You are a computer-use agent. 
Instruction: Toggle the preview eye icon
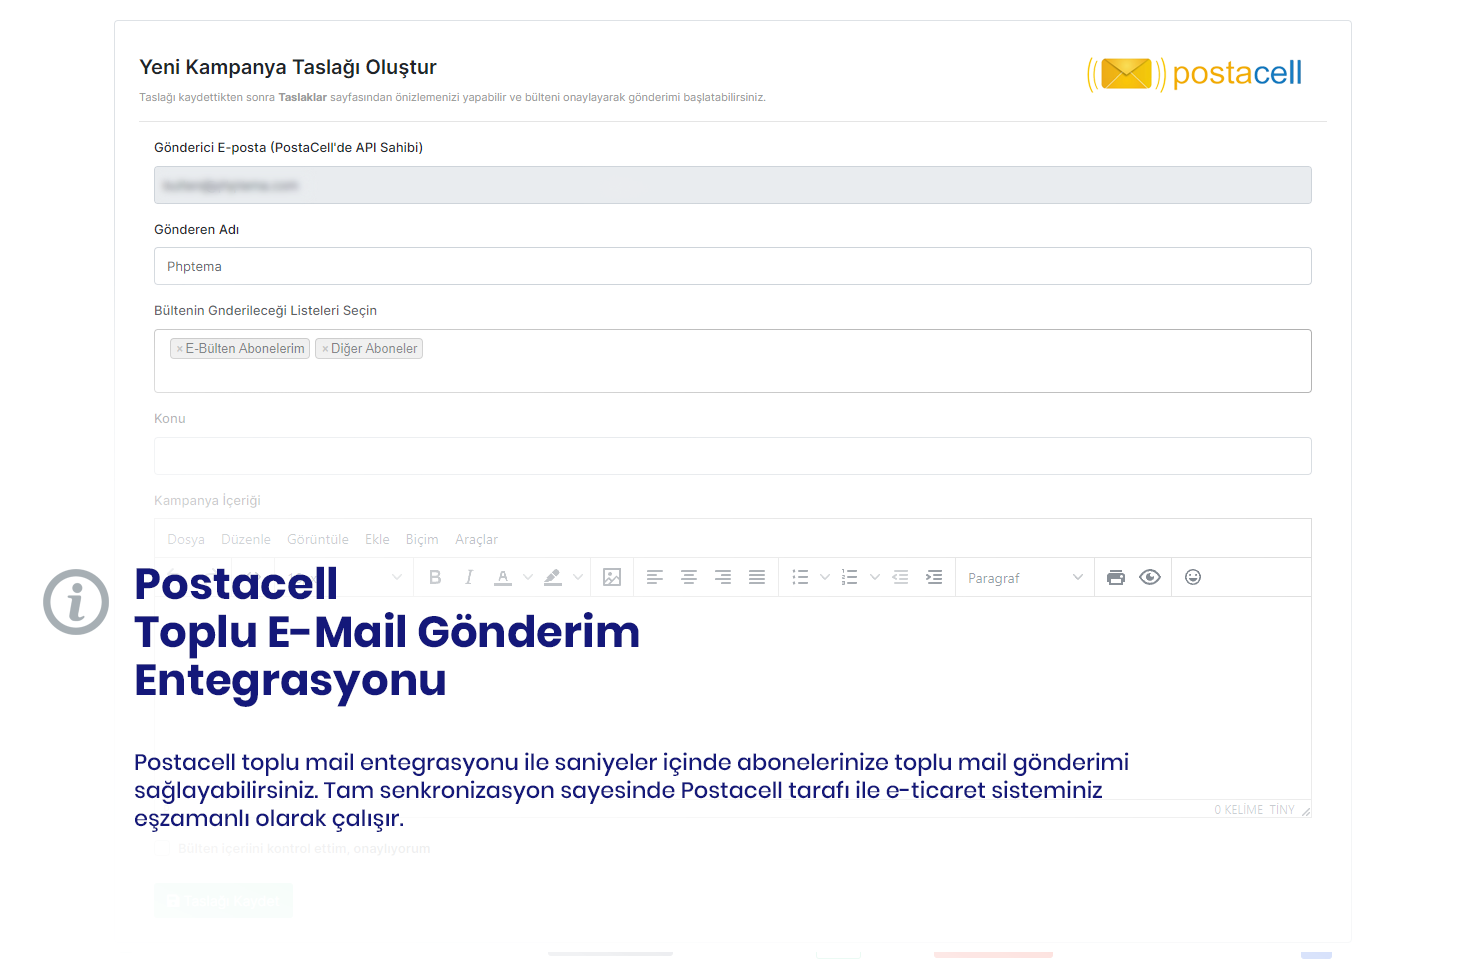(1150, 578)
